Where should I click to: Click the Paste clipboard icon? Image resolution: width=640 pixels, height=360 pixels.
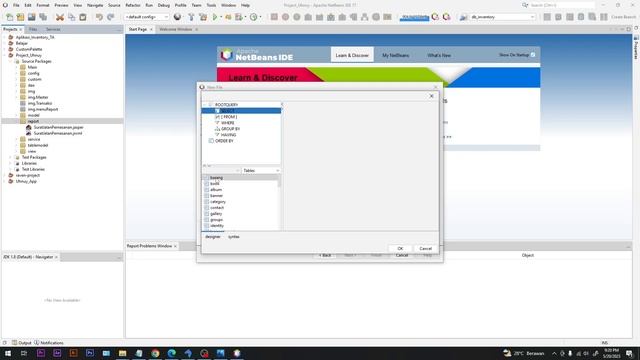[83, 17]
